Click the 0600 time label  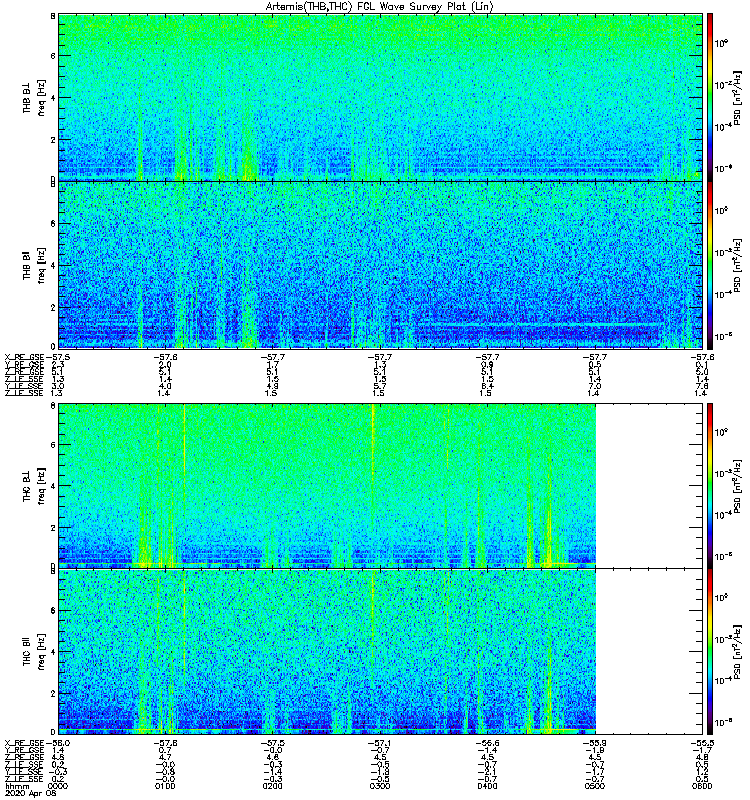(x=702, y=786)
